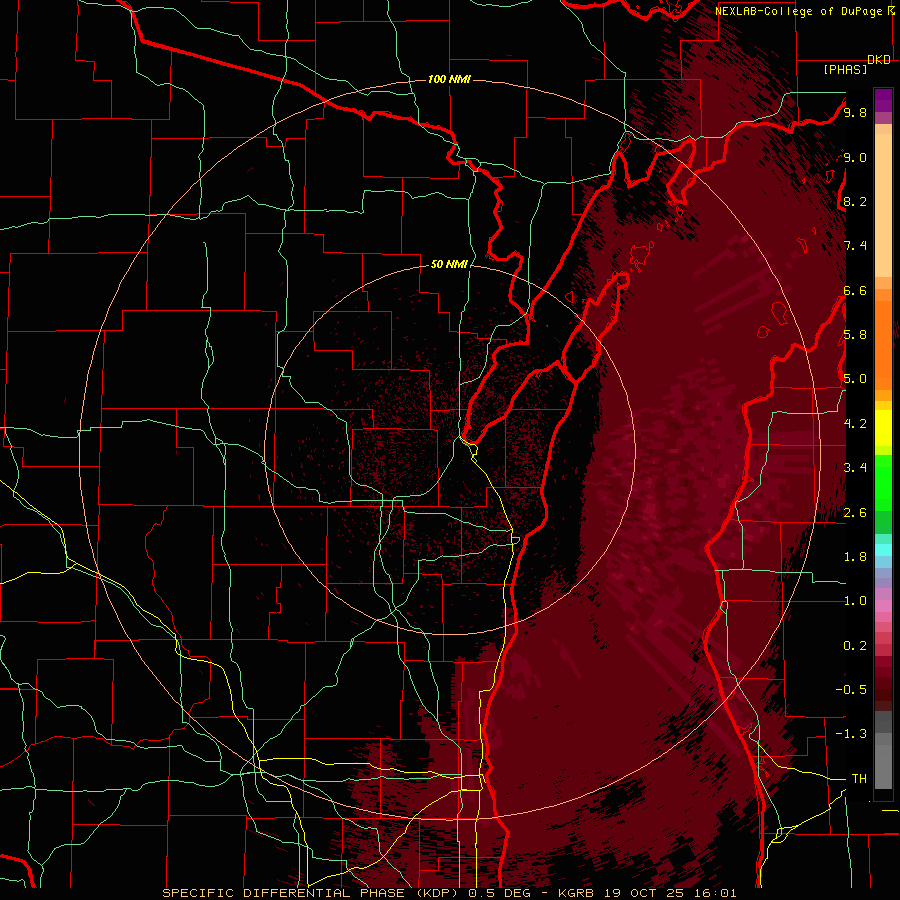Viewport: 900px width, 900px height.
Task: Click the 8.2 value on the scale
Action: tap(855, 201)
